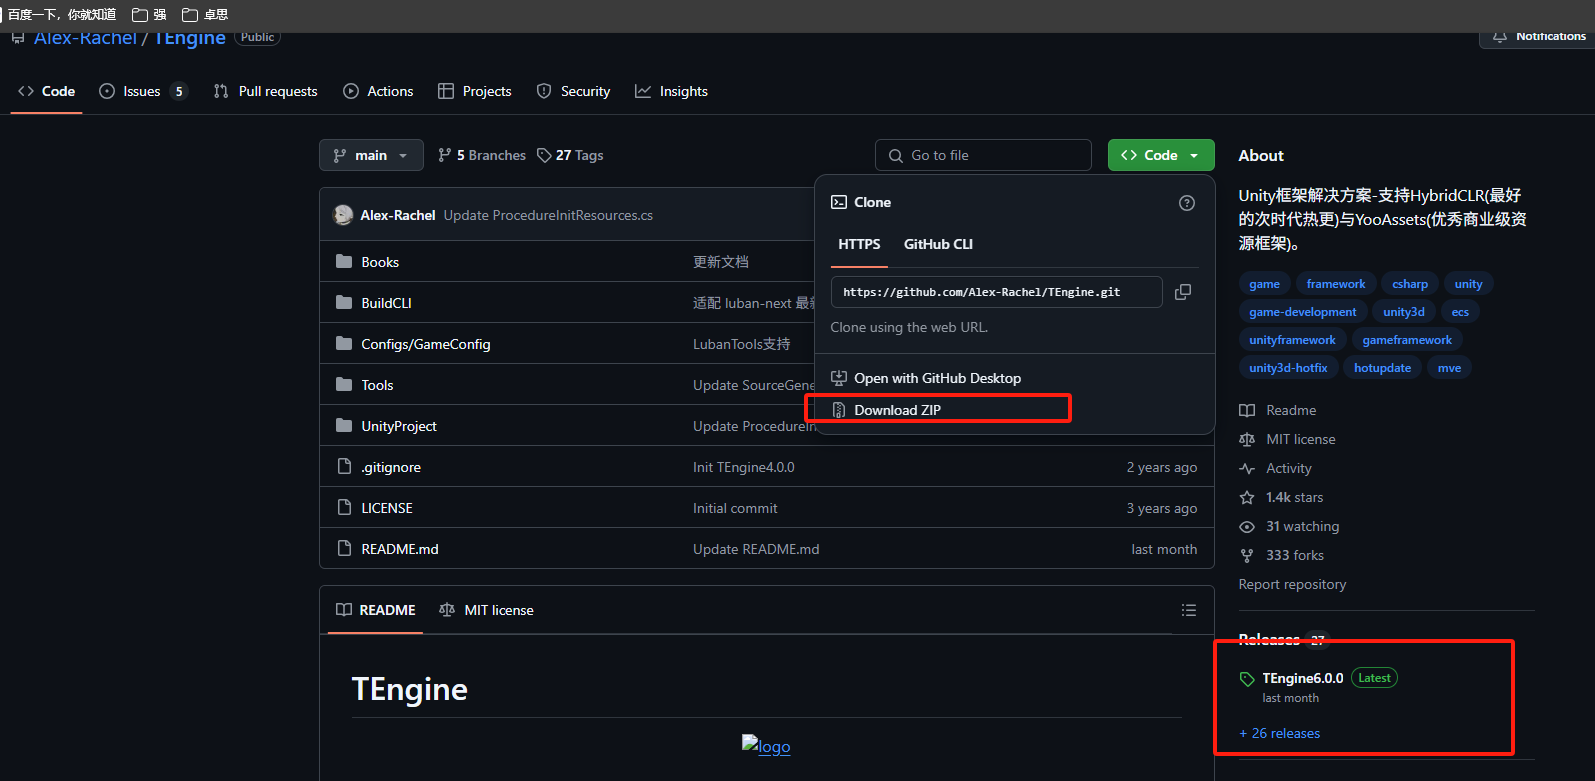This screenshot has width=1595, height=781.
Task: Open the README outline list icon
Action: tap(1189, 610)
